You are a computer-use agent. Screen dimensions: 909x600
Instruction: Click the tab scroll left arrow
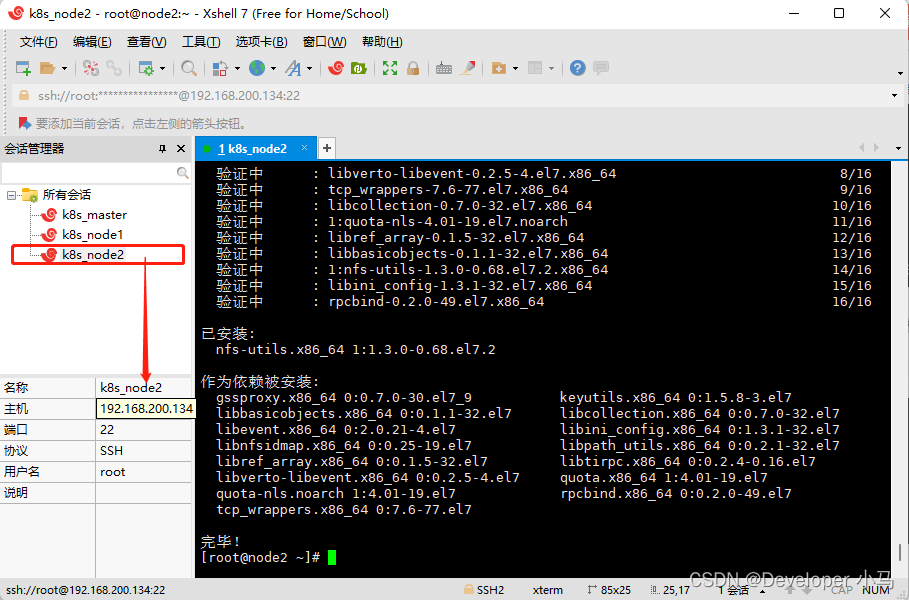click(861, 148)
